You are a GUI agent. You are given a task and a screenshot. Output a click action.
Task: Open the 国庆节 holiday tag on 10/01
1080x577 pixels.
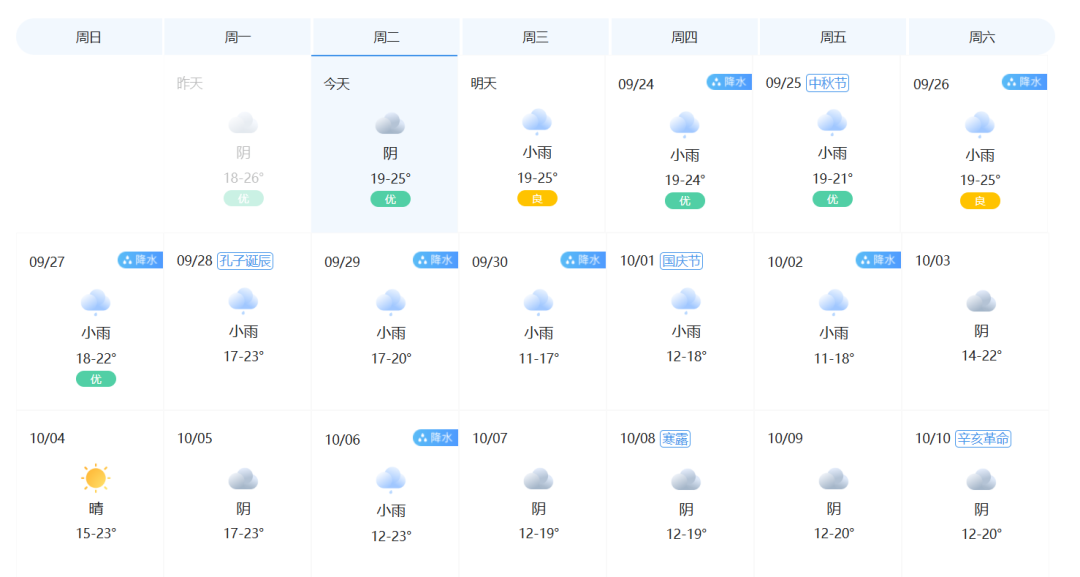[x=681, y=261]
